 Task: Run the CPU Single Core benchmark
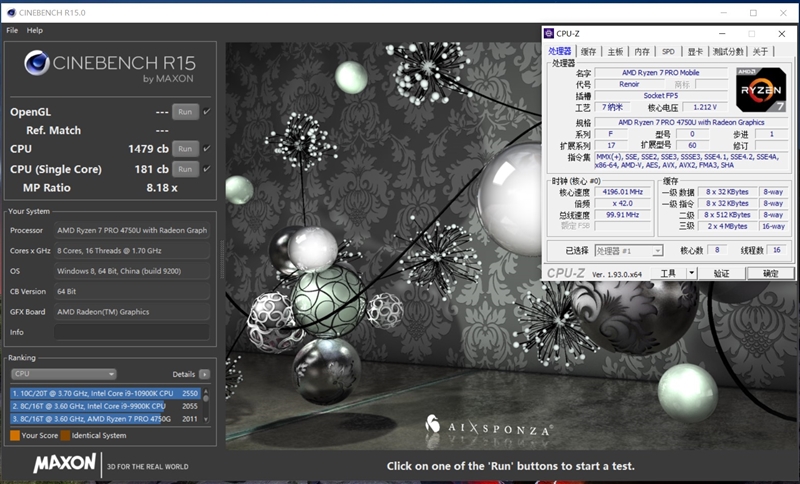click(185, 169)
